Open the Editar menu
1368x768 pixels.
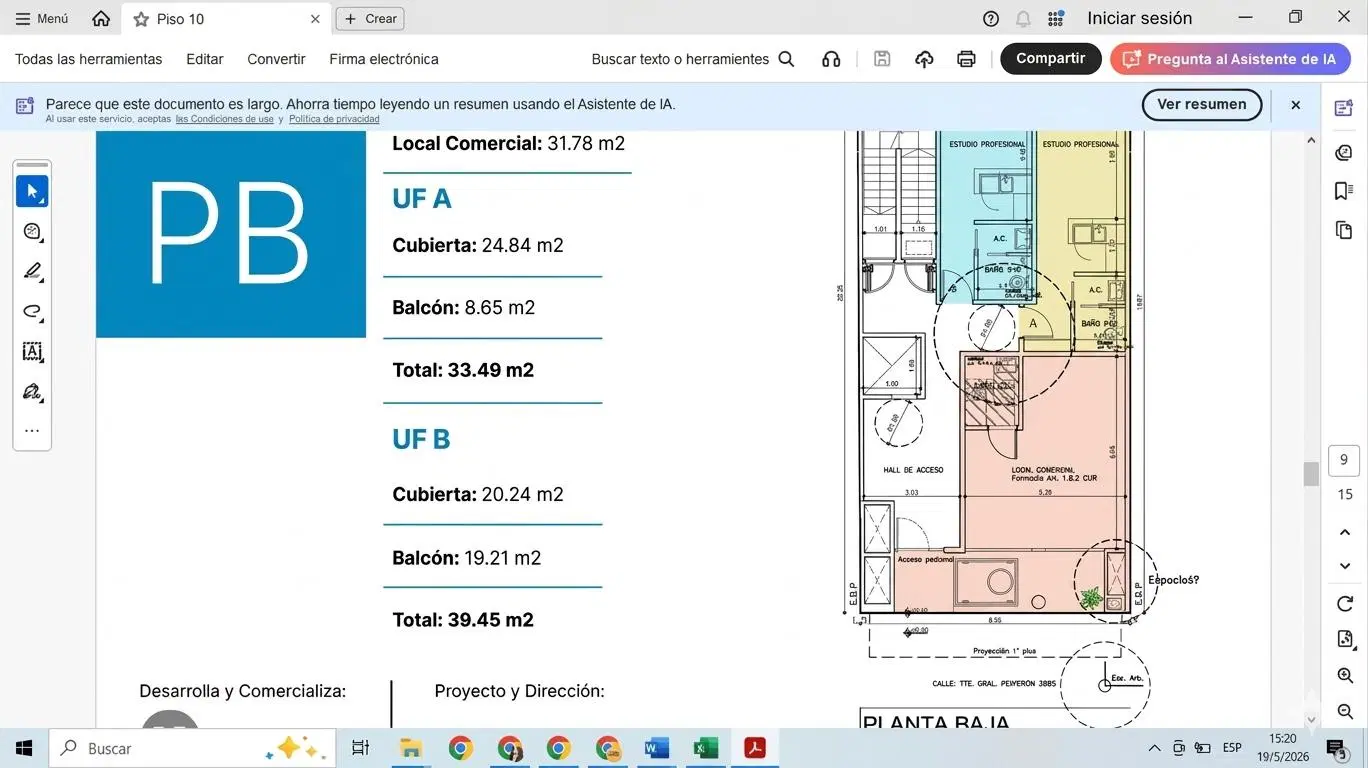click(x=205, y=59)
